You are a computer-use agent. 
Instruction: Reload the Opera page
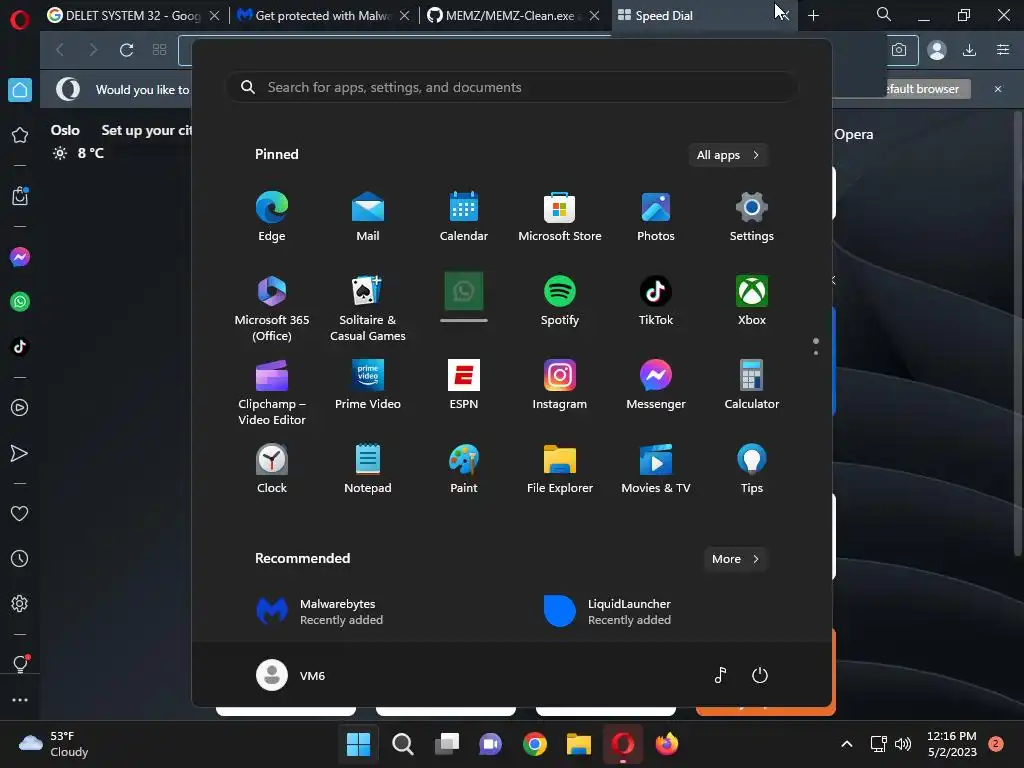(x=127, y=50)
